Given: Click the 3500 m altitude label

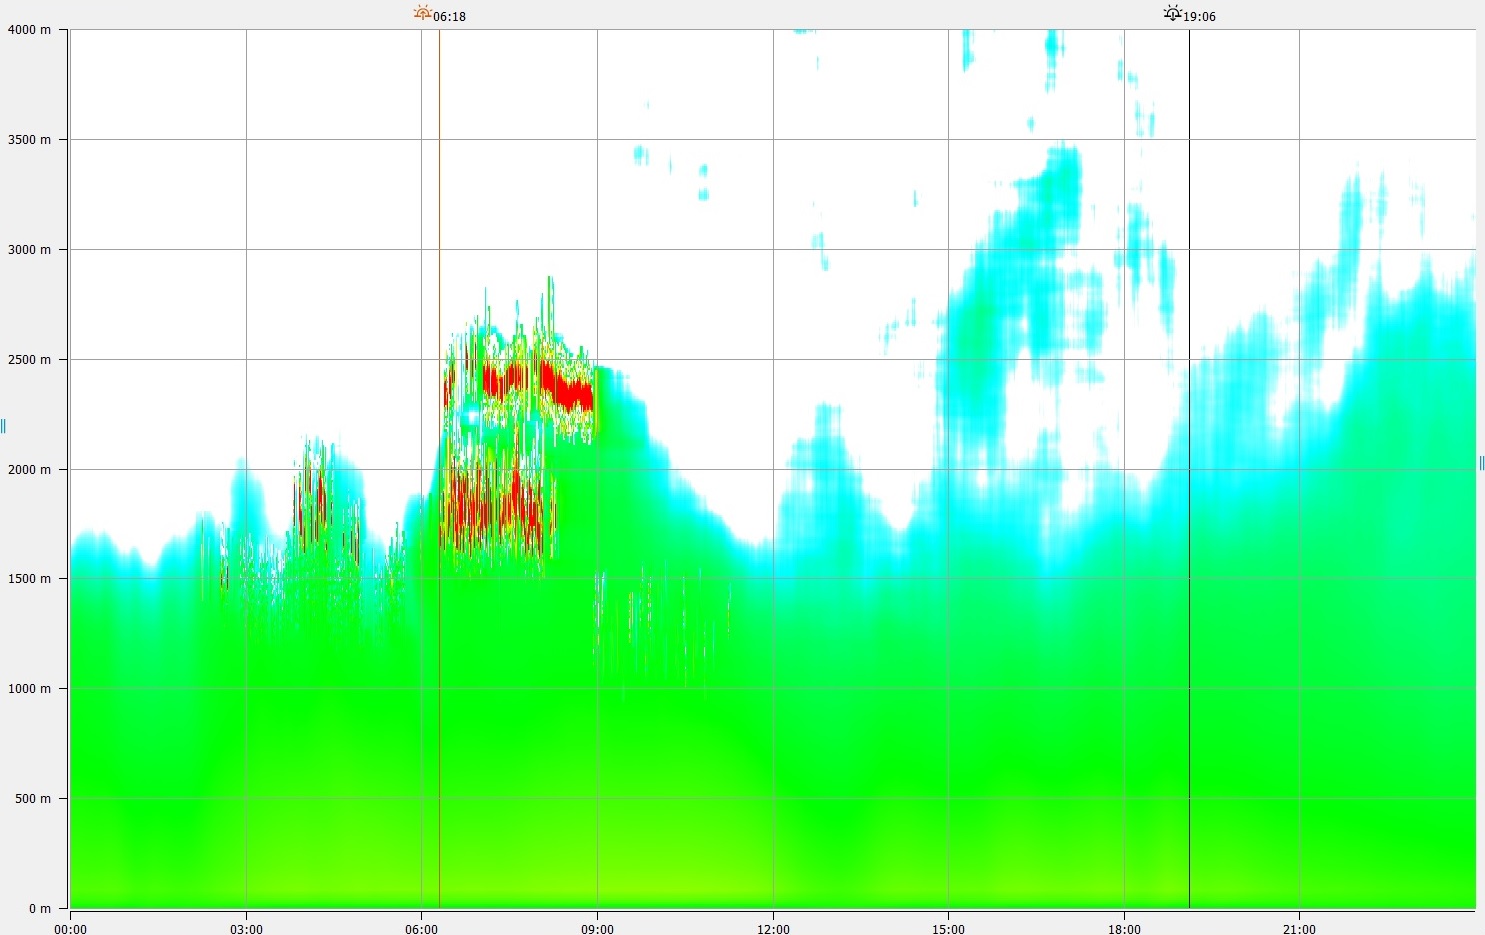Looking at the screenshot, I should (x=29, y=140).
